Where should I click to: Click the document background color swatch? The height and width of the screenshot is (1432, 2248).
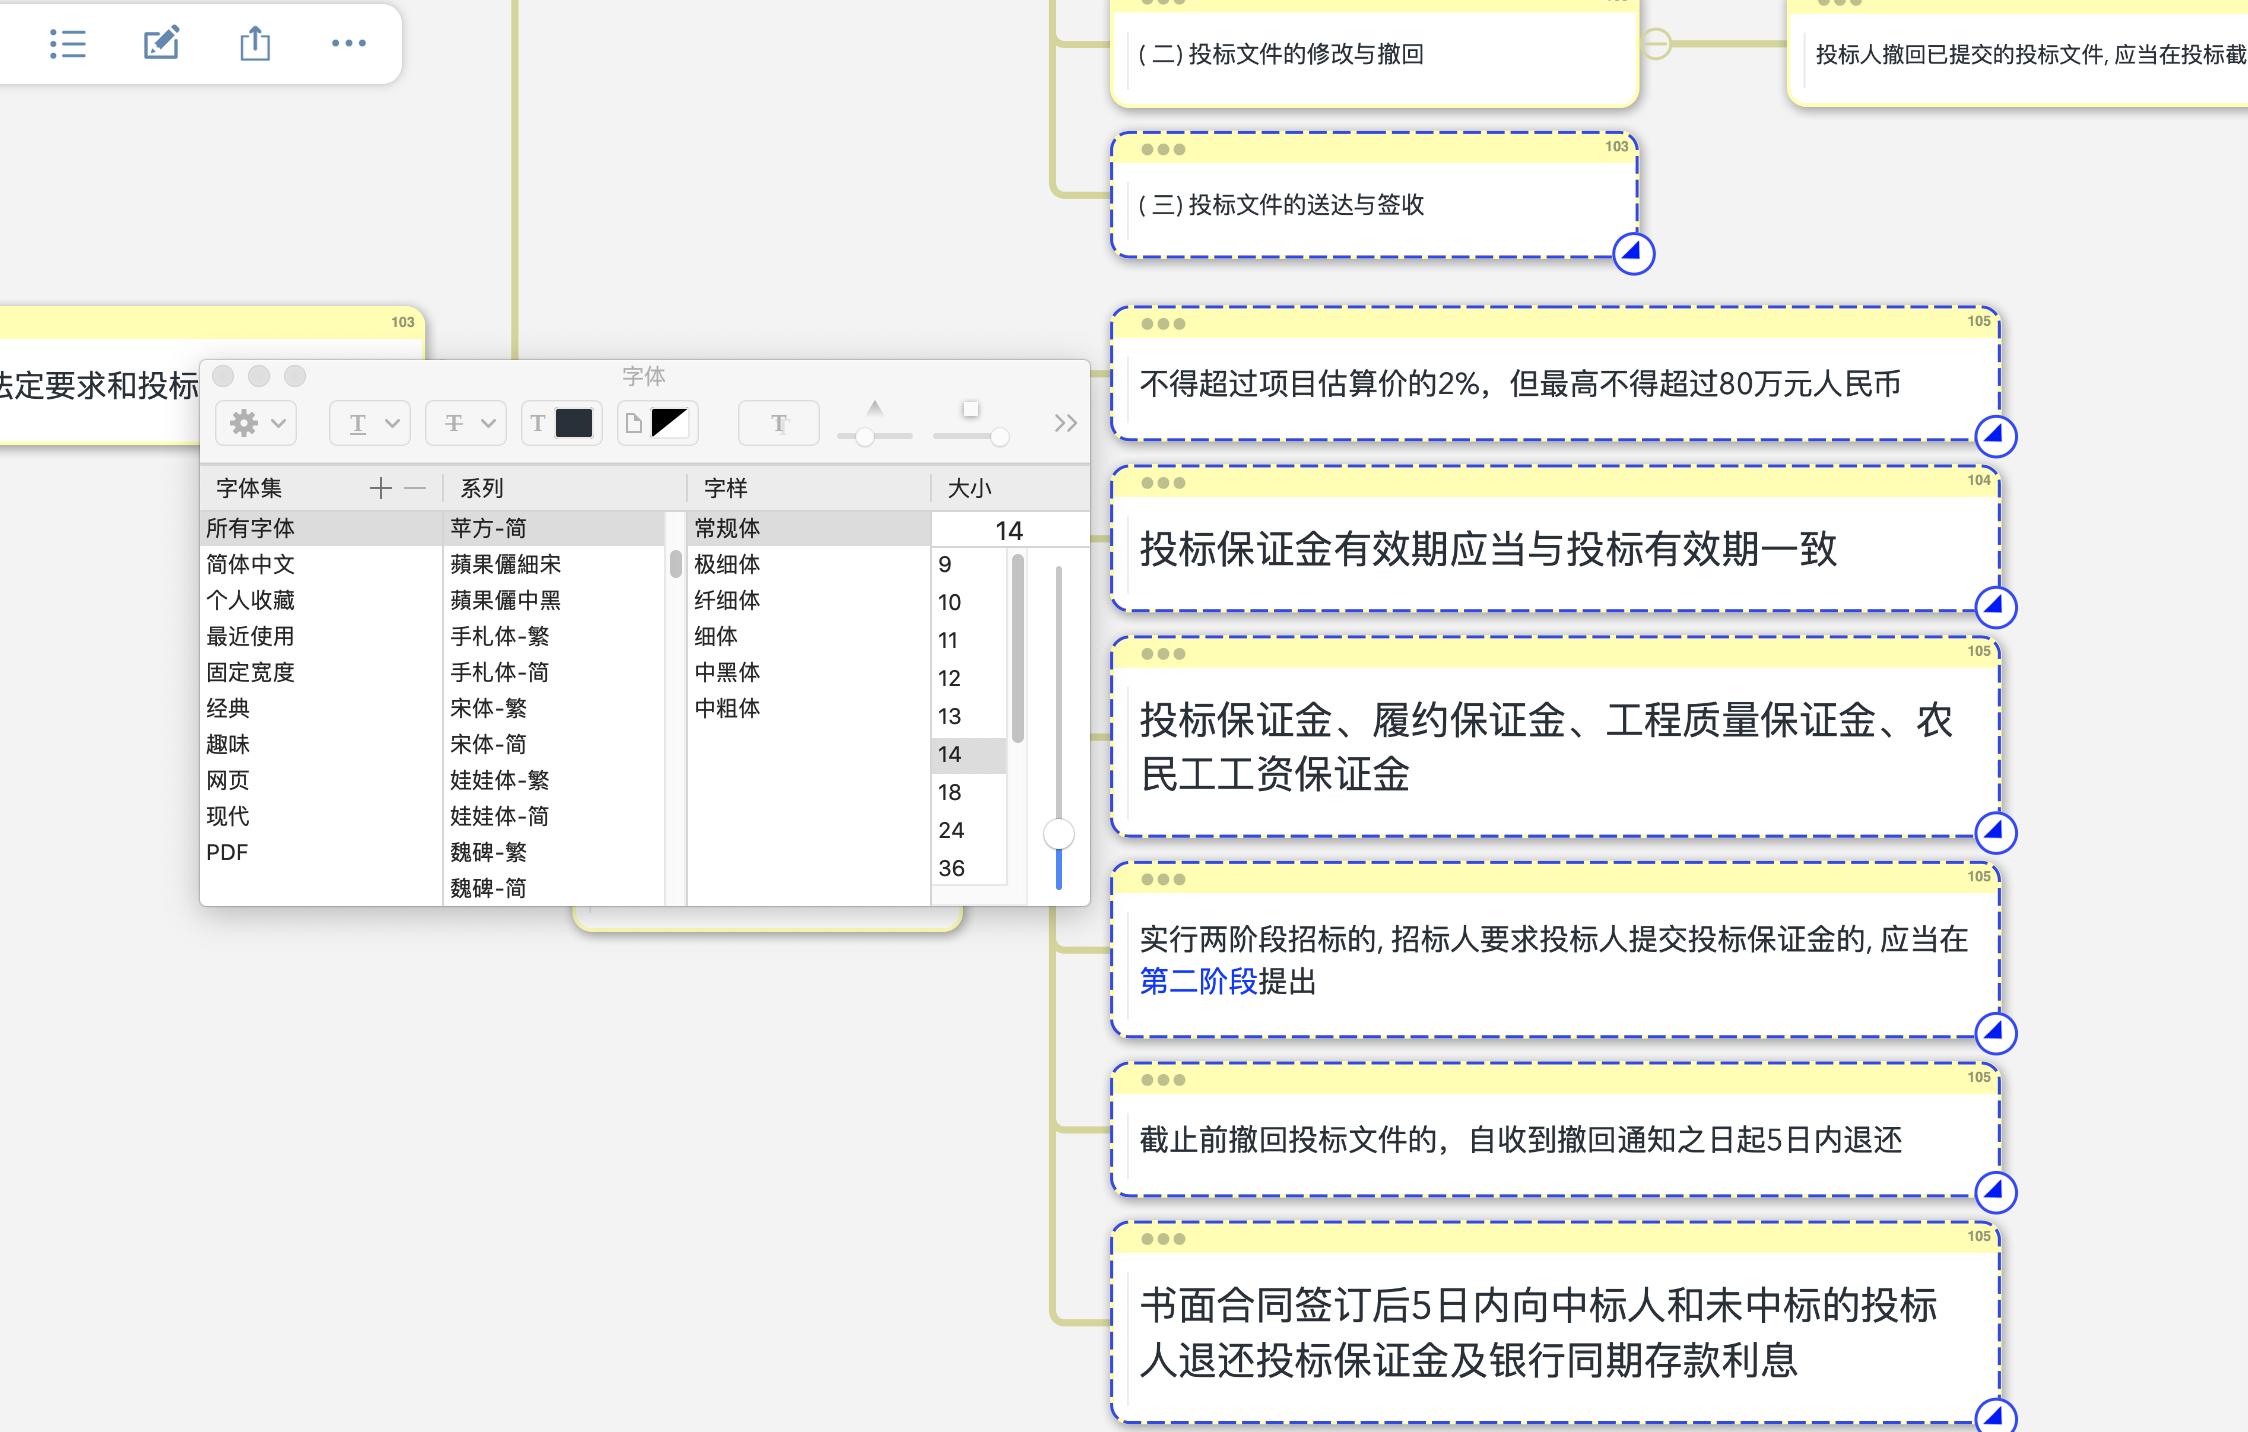click(x=669, y=423)
